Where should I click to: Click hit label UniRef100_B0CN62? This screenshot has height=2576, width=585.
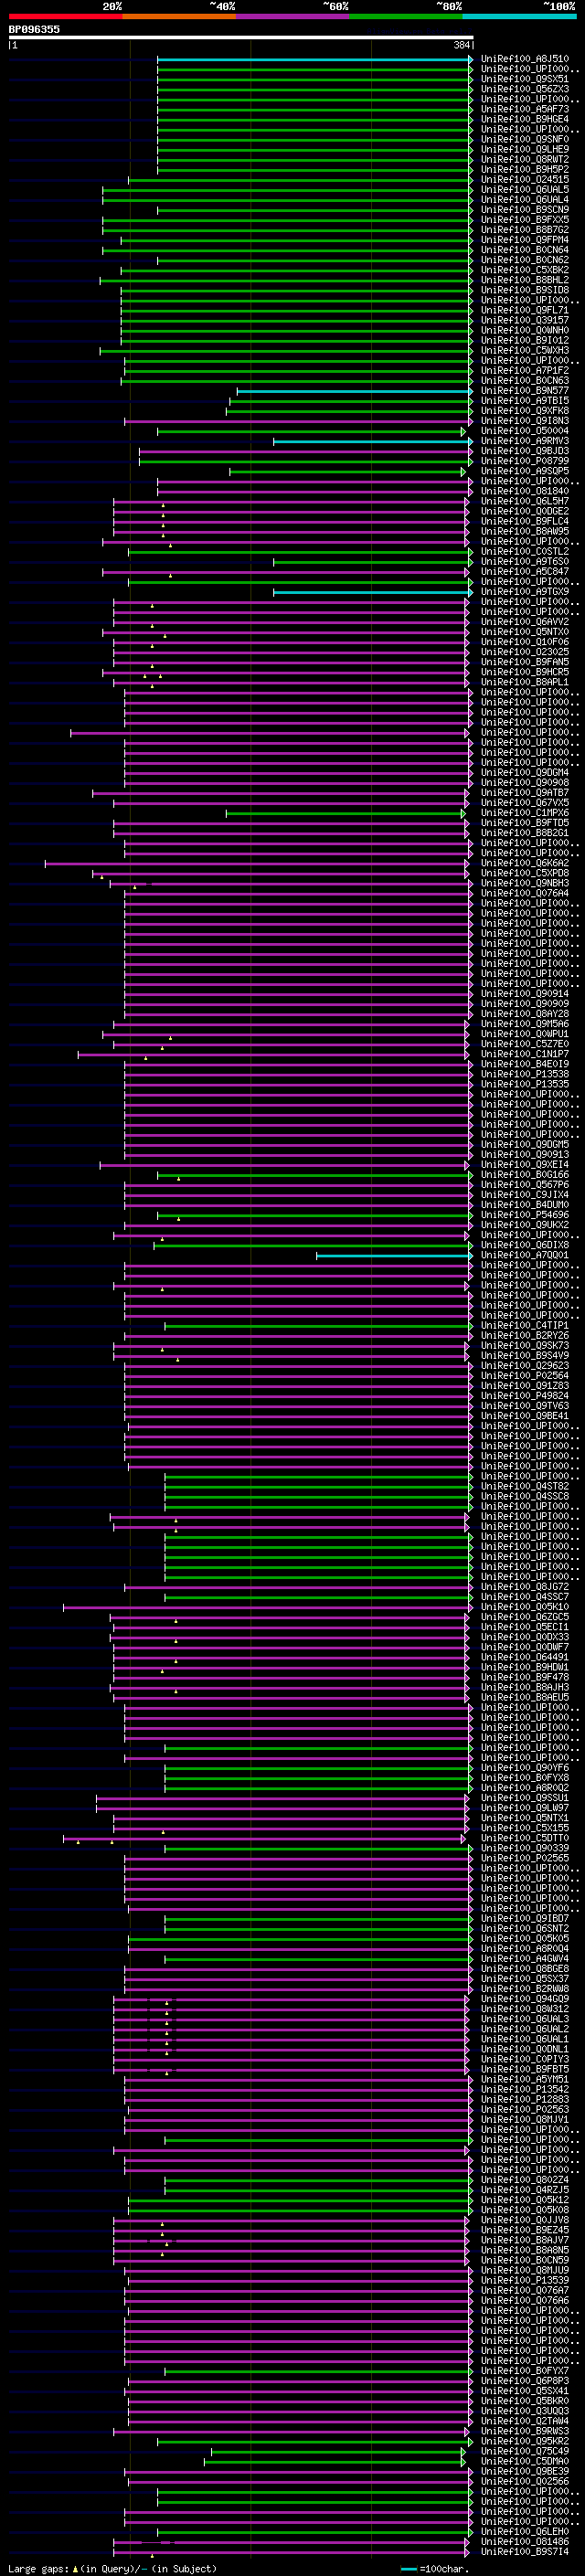(x=524, y=260)
